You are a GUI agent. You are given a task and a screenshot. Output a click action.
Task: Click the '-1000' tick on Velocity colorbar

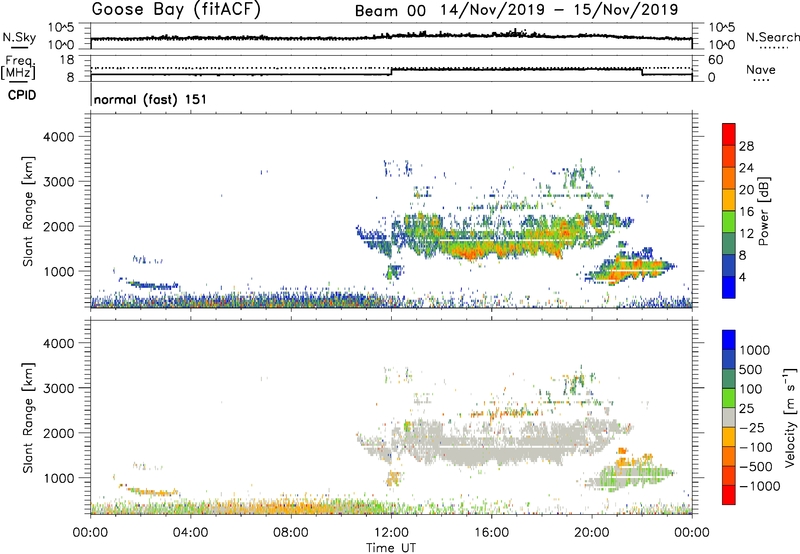[x=759, y=486]
